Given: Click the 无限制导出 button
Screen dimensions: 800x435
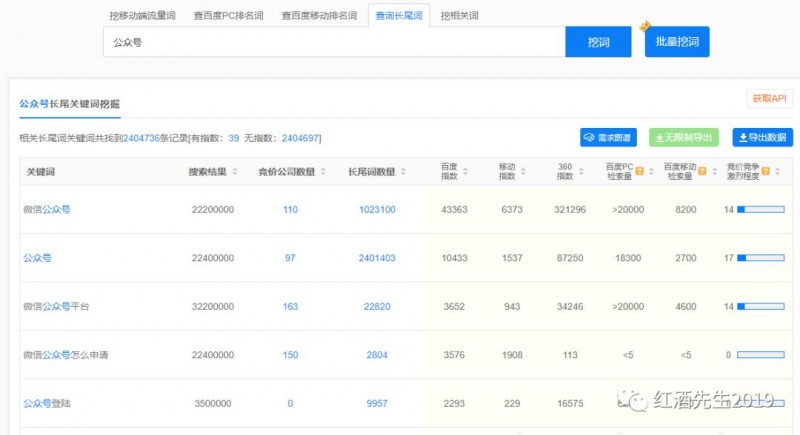Looking at the screenshot, I should (x=684, y=138).
